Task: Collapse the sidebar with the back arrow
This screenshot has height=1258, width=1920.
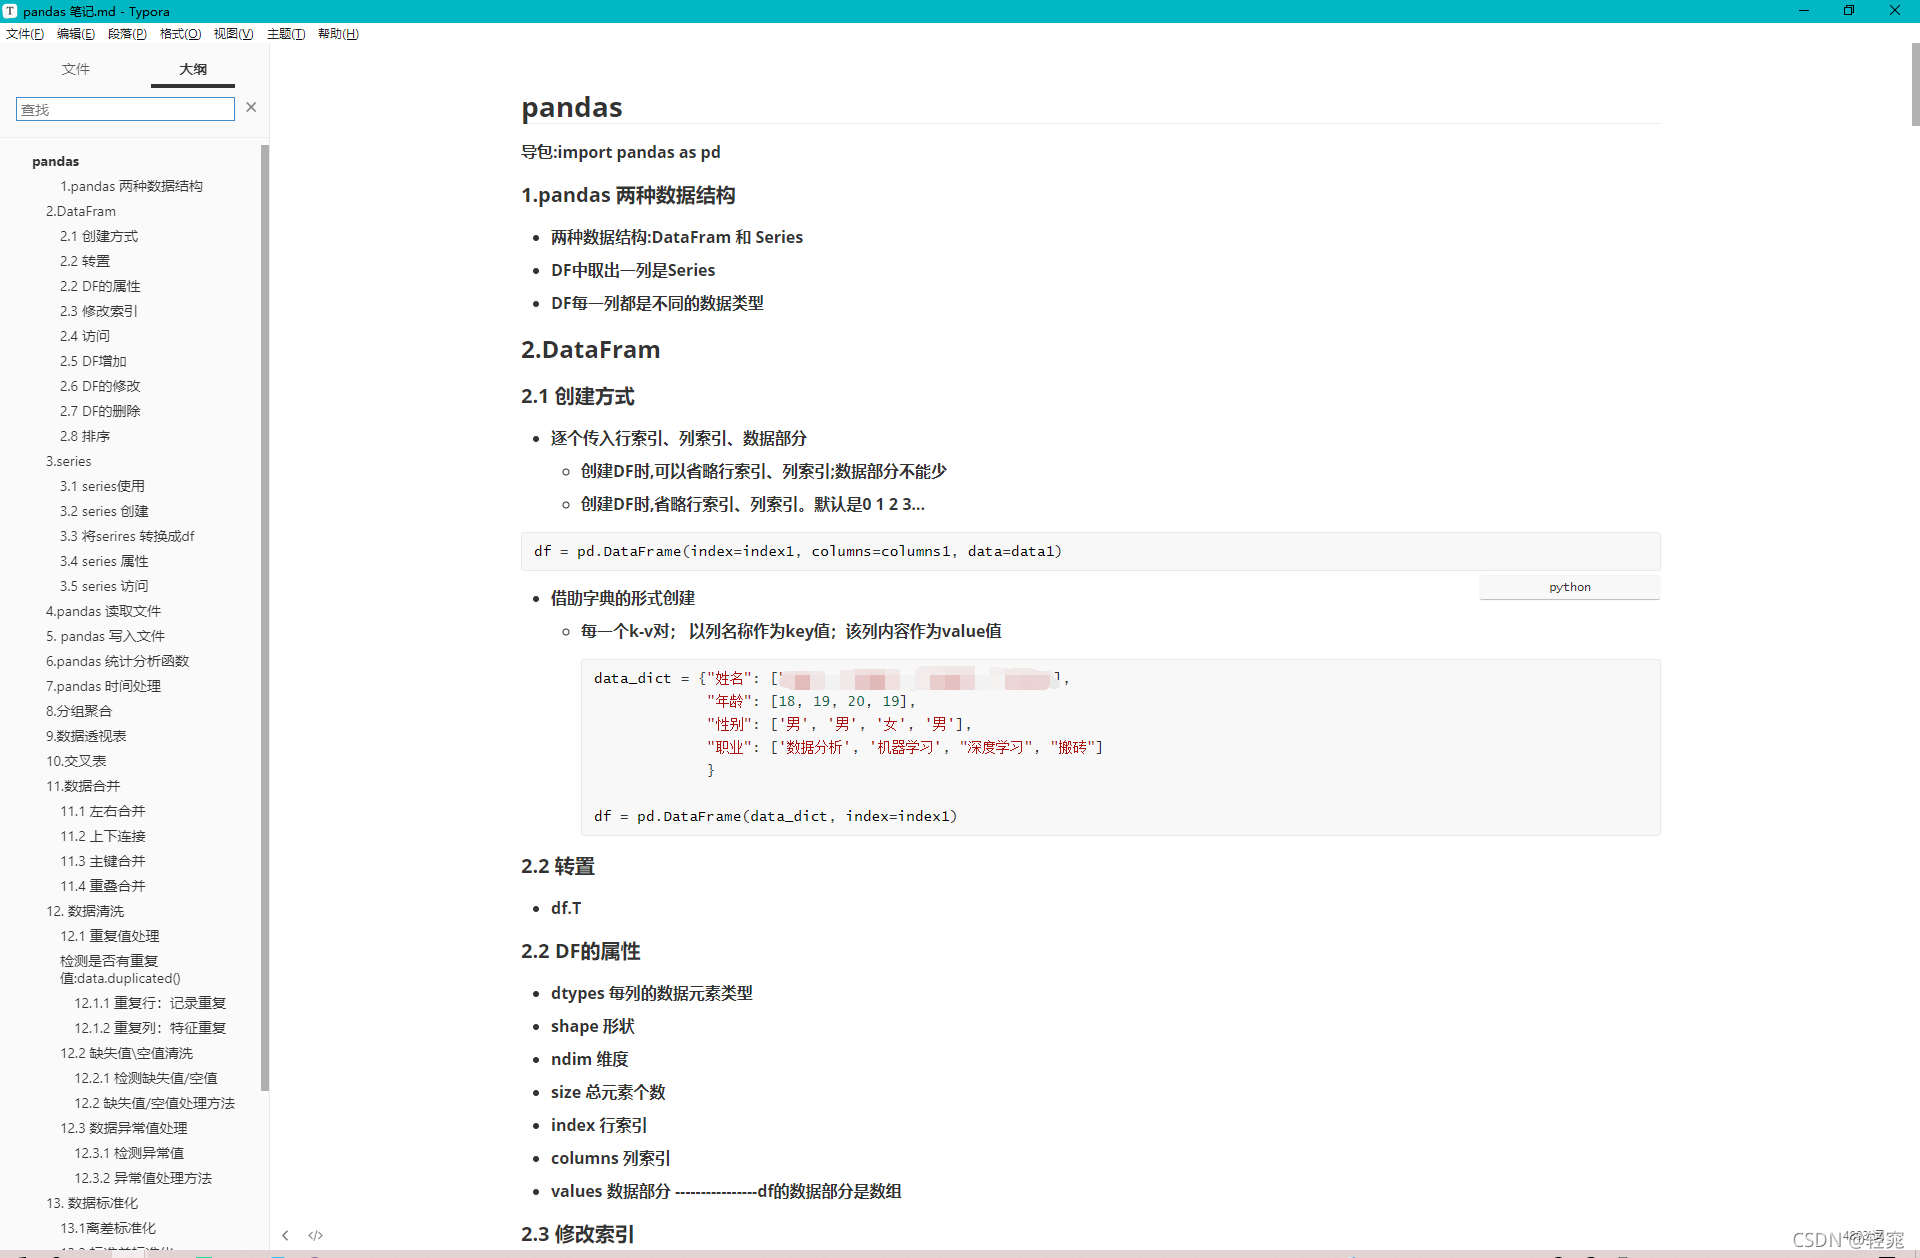Action: pyautogui.click(x=285, y=1235)
